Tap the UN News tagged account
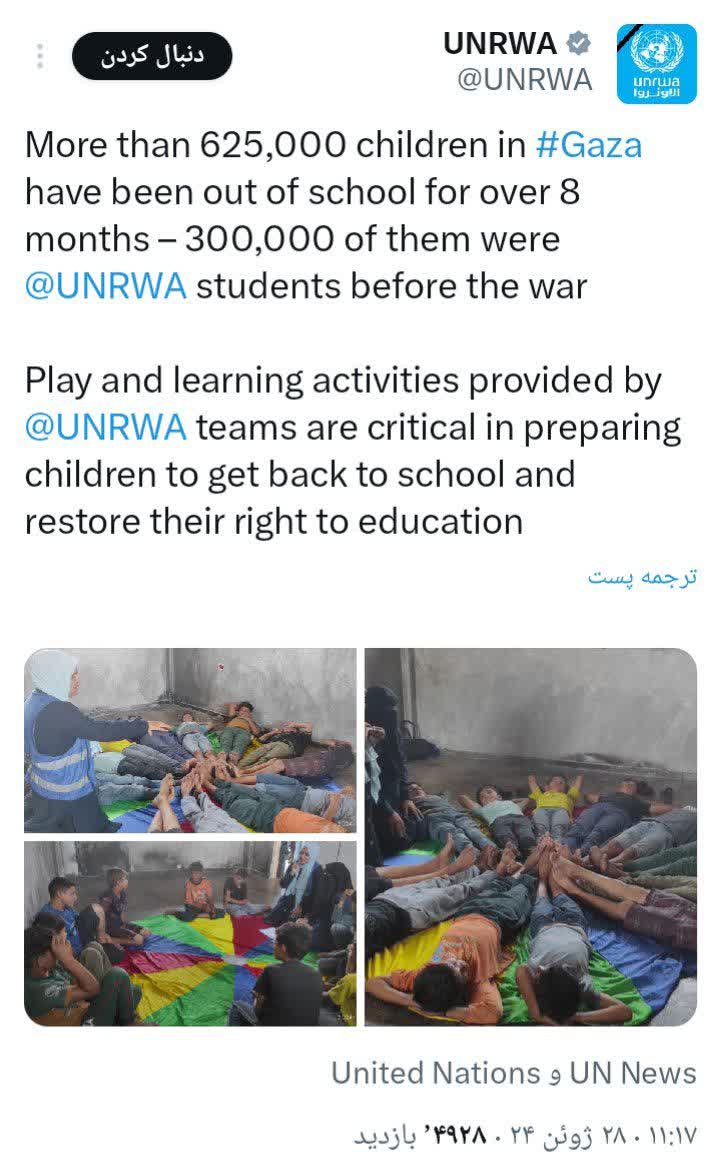The image size is (720, 1175). coord(633,1073)
